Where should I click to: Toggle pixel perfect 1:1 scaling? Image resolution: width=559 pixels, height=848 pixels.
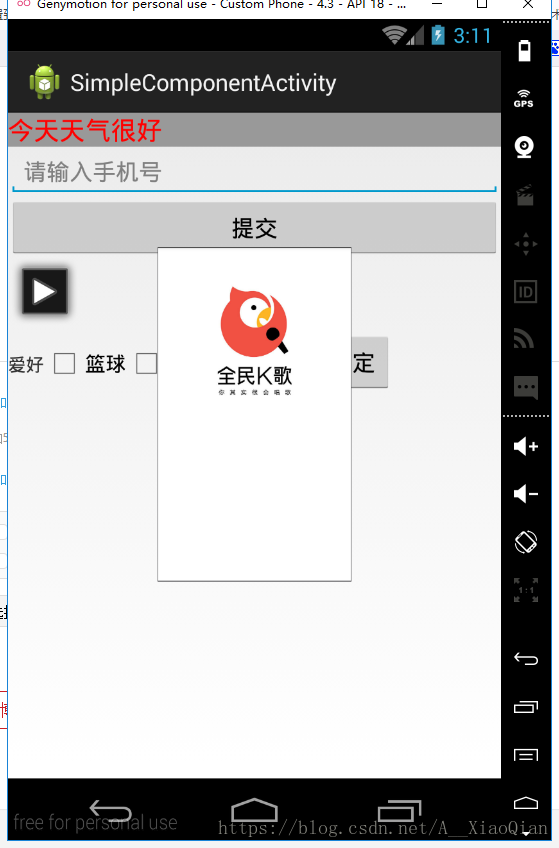tap(525, 590)
